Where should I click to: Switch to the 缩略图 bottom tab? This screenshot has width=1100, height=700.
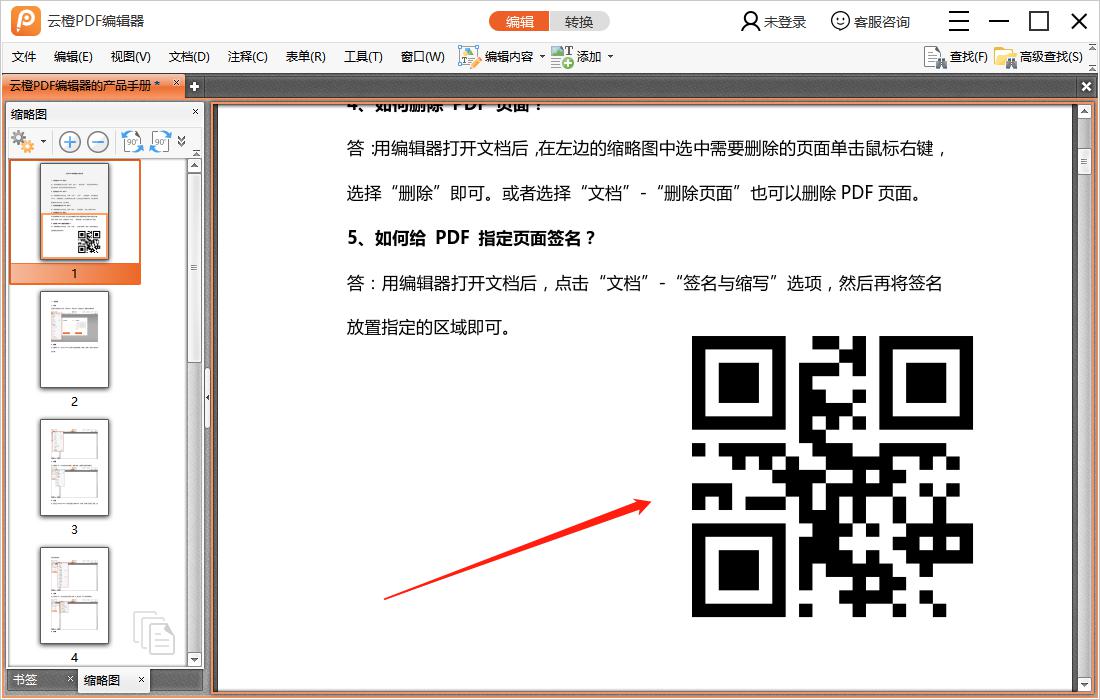click(102, 680)
